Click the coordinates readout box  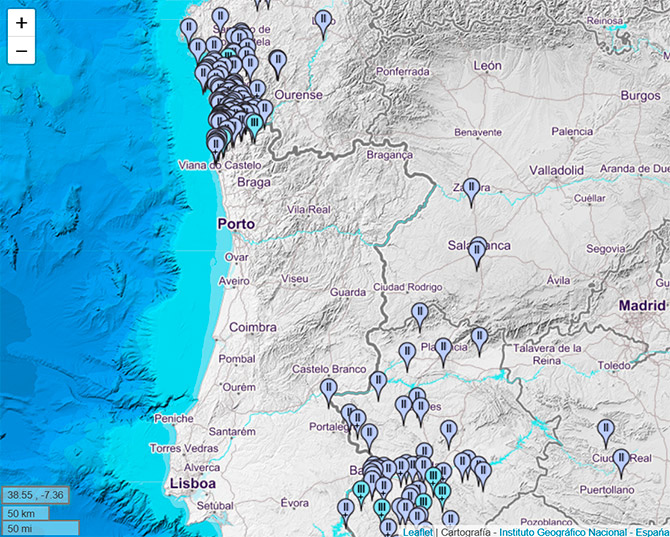point(35,495)
